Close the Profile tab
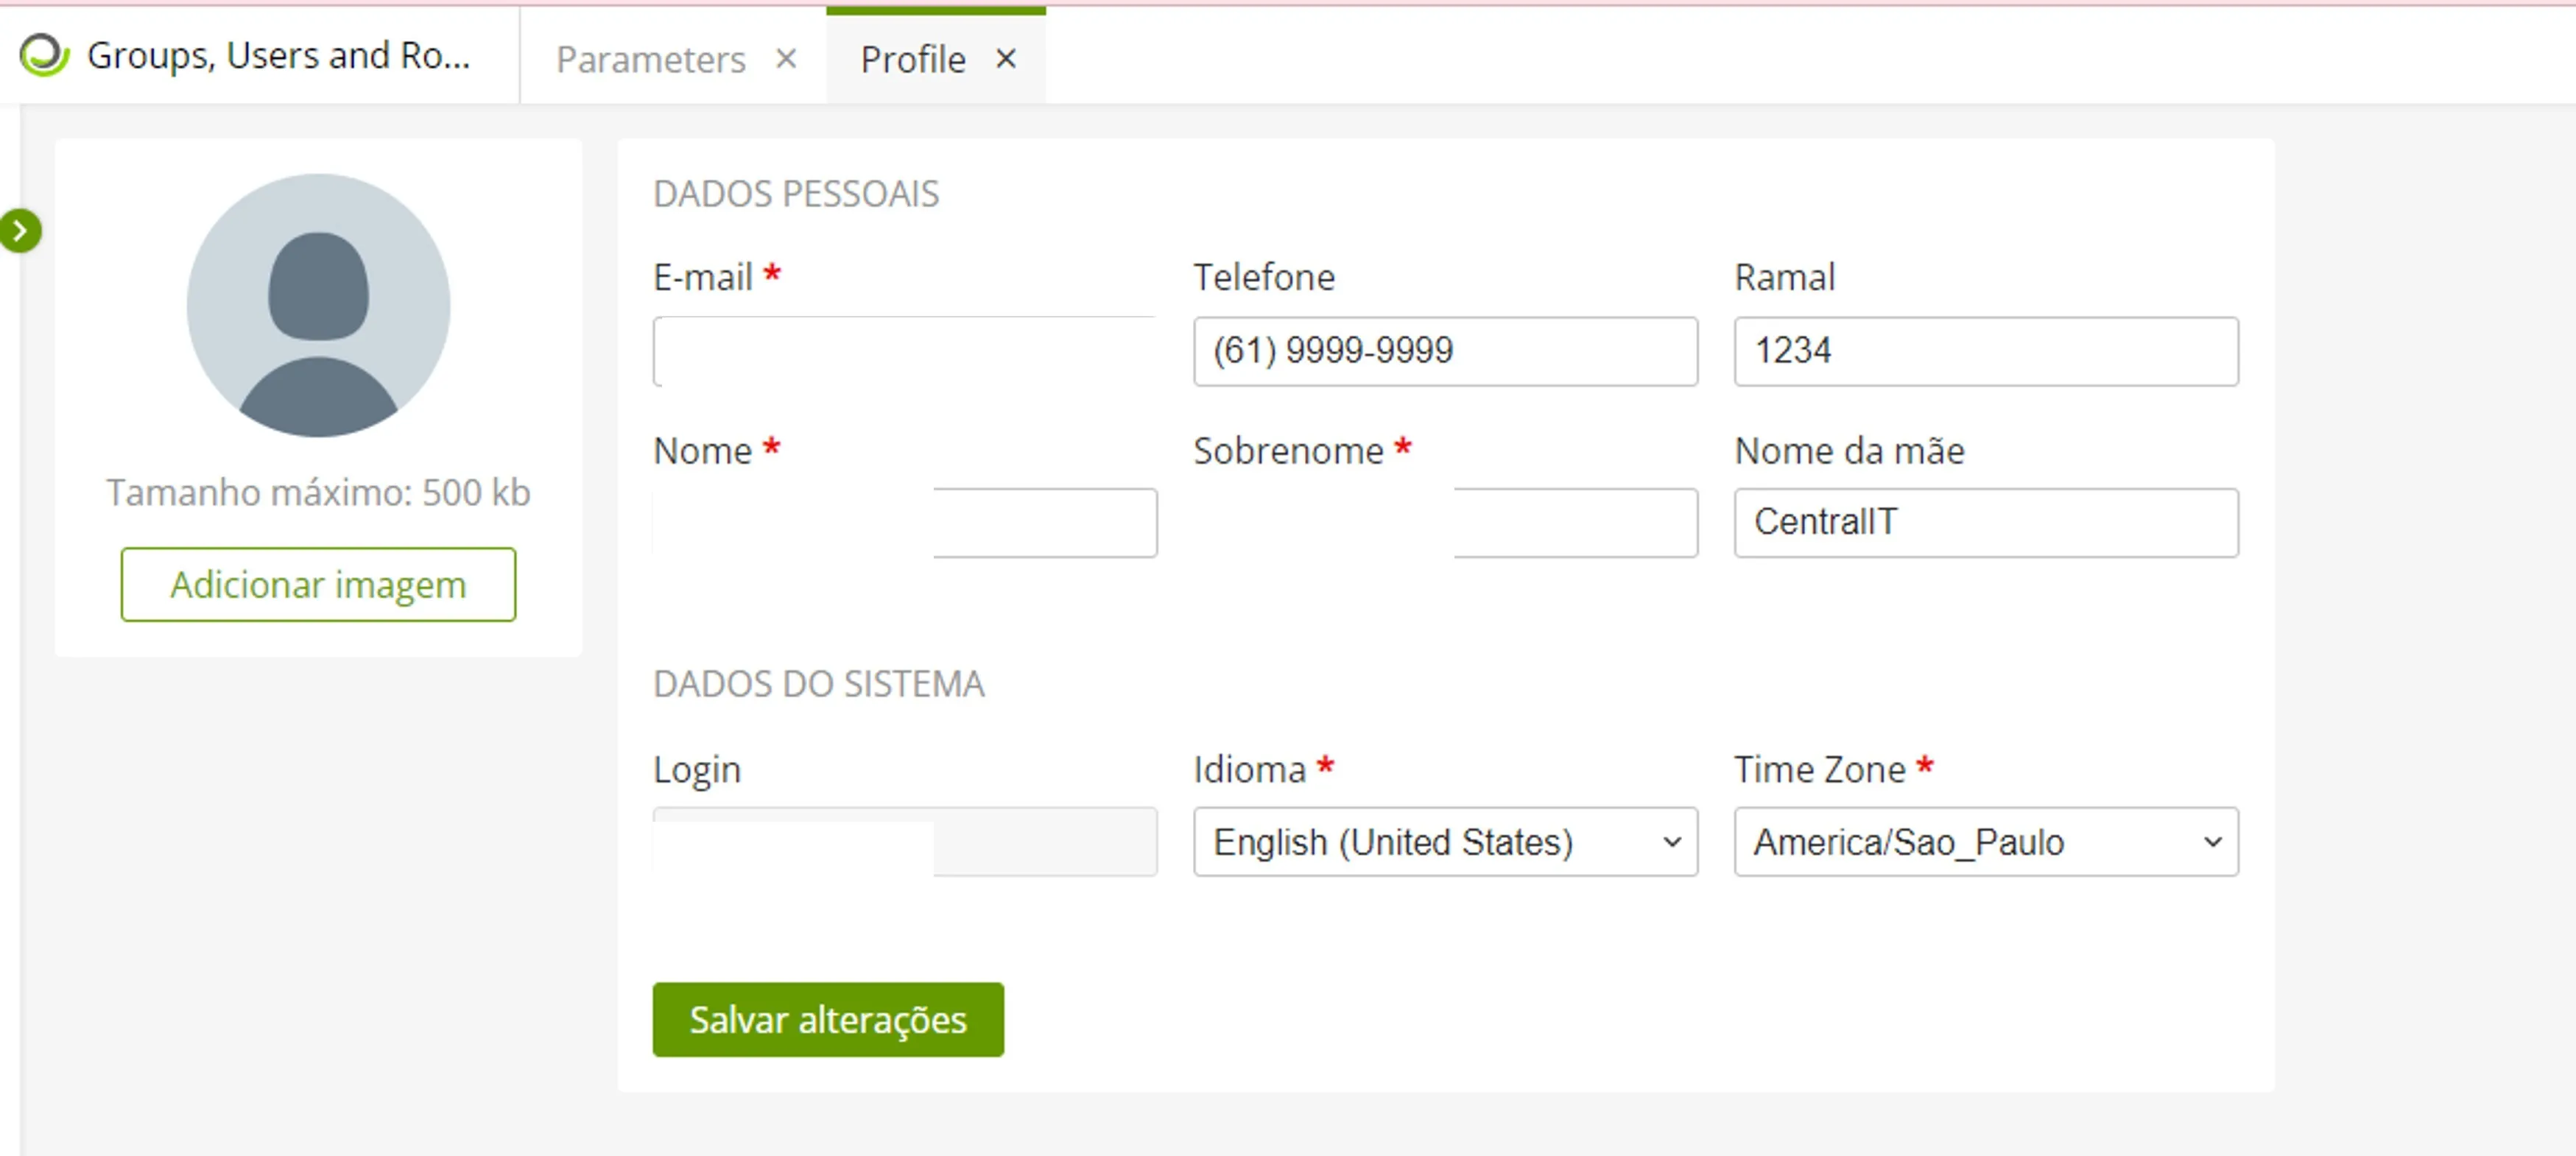This screenshot has height=1156, width=2576. 1006,59
